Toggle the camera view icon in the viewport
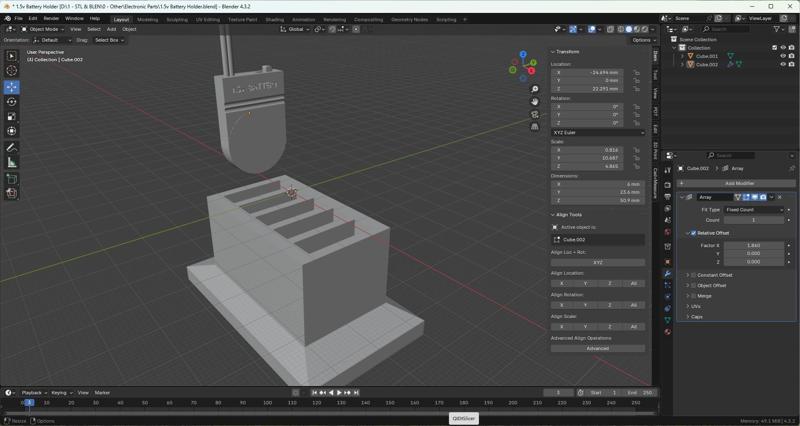The height and width of the screenshot is (426, 800). pyautogui.click(x=535, y=114)
